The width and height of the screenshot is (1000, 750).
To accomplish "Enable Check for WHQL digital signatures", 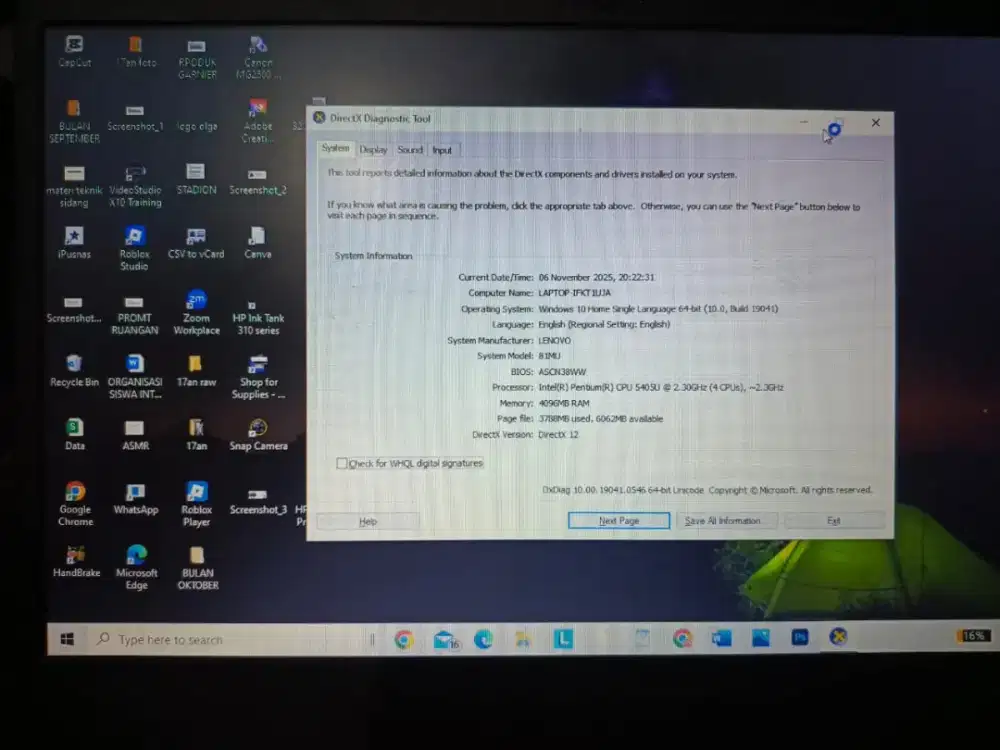I will pos(343,463).
